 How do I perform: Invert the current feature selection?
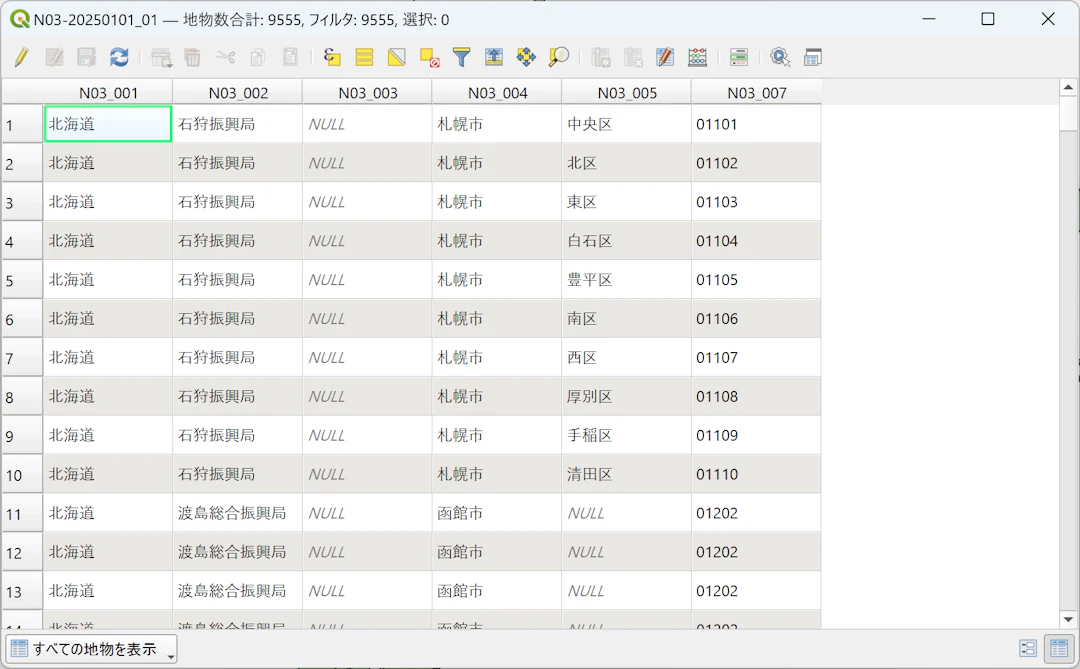pos(397,57)
